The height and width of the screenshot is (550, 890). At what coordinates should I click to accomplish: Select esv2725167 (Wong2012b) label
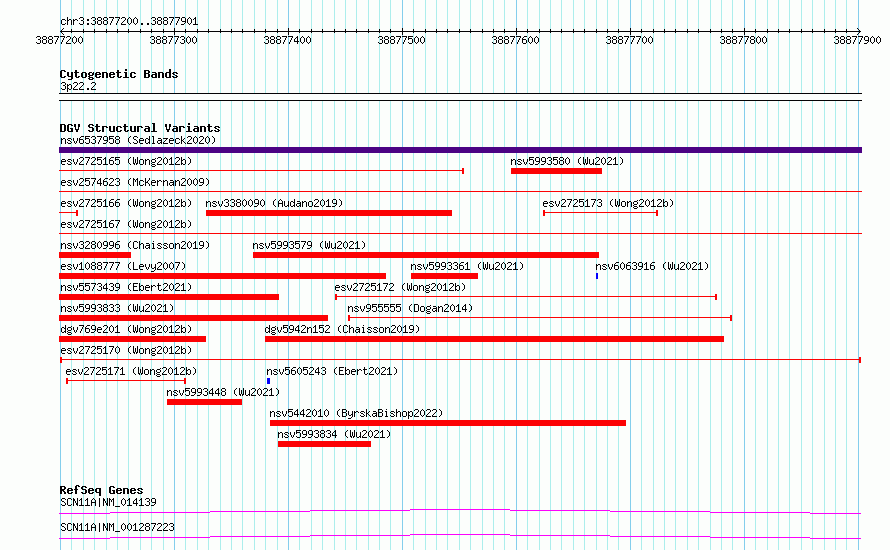[126, 224]
